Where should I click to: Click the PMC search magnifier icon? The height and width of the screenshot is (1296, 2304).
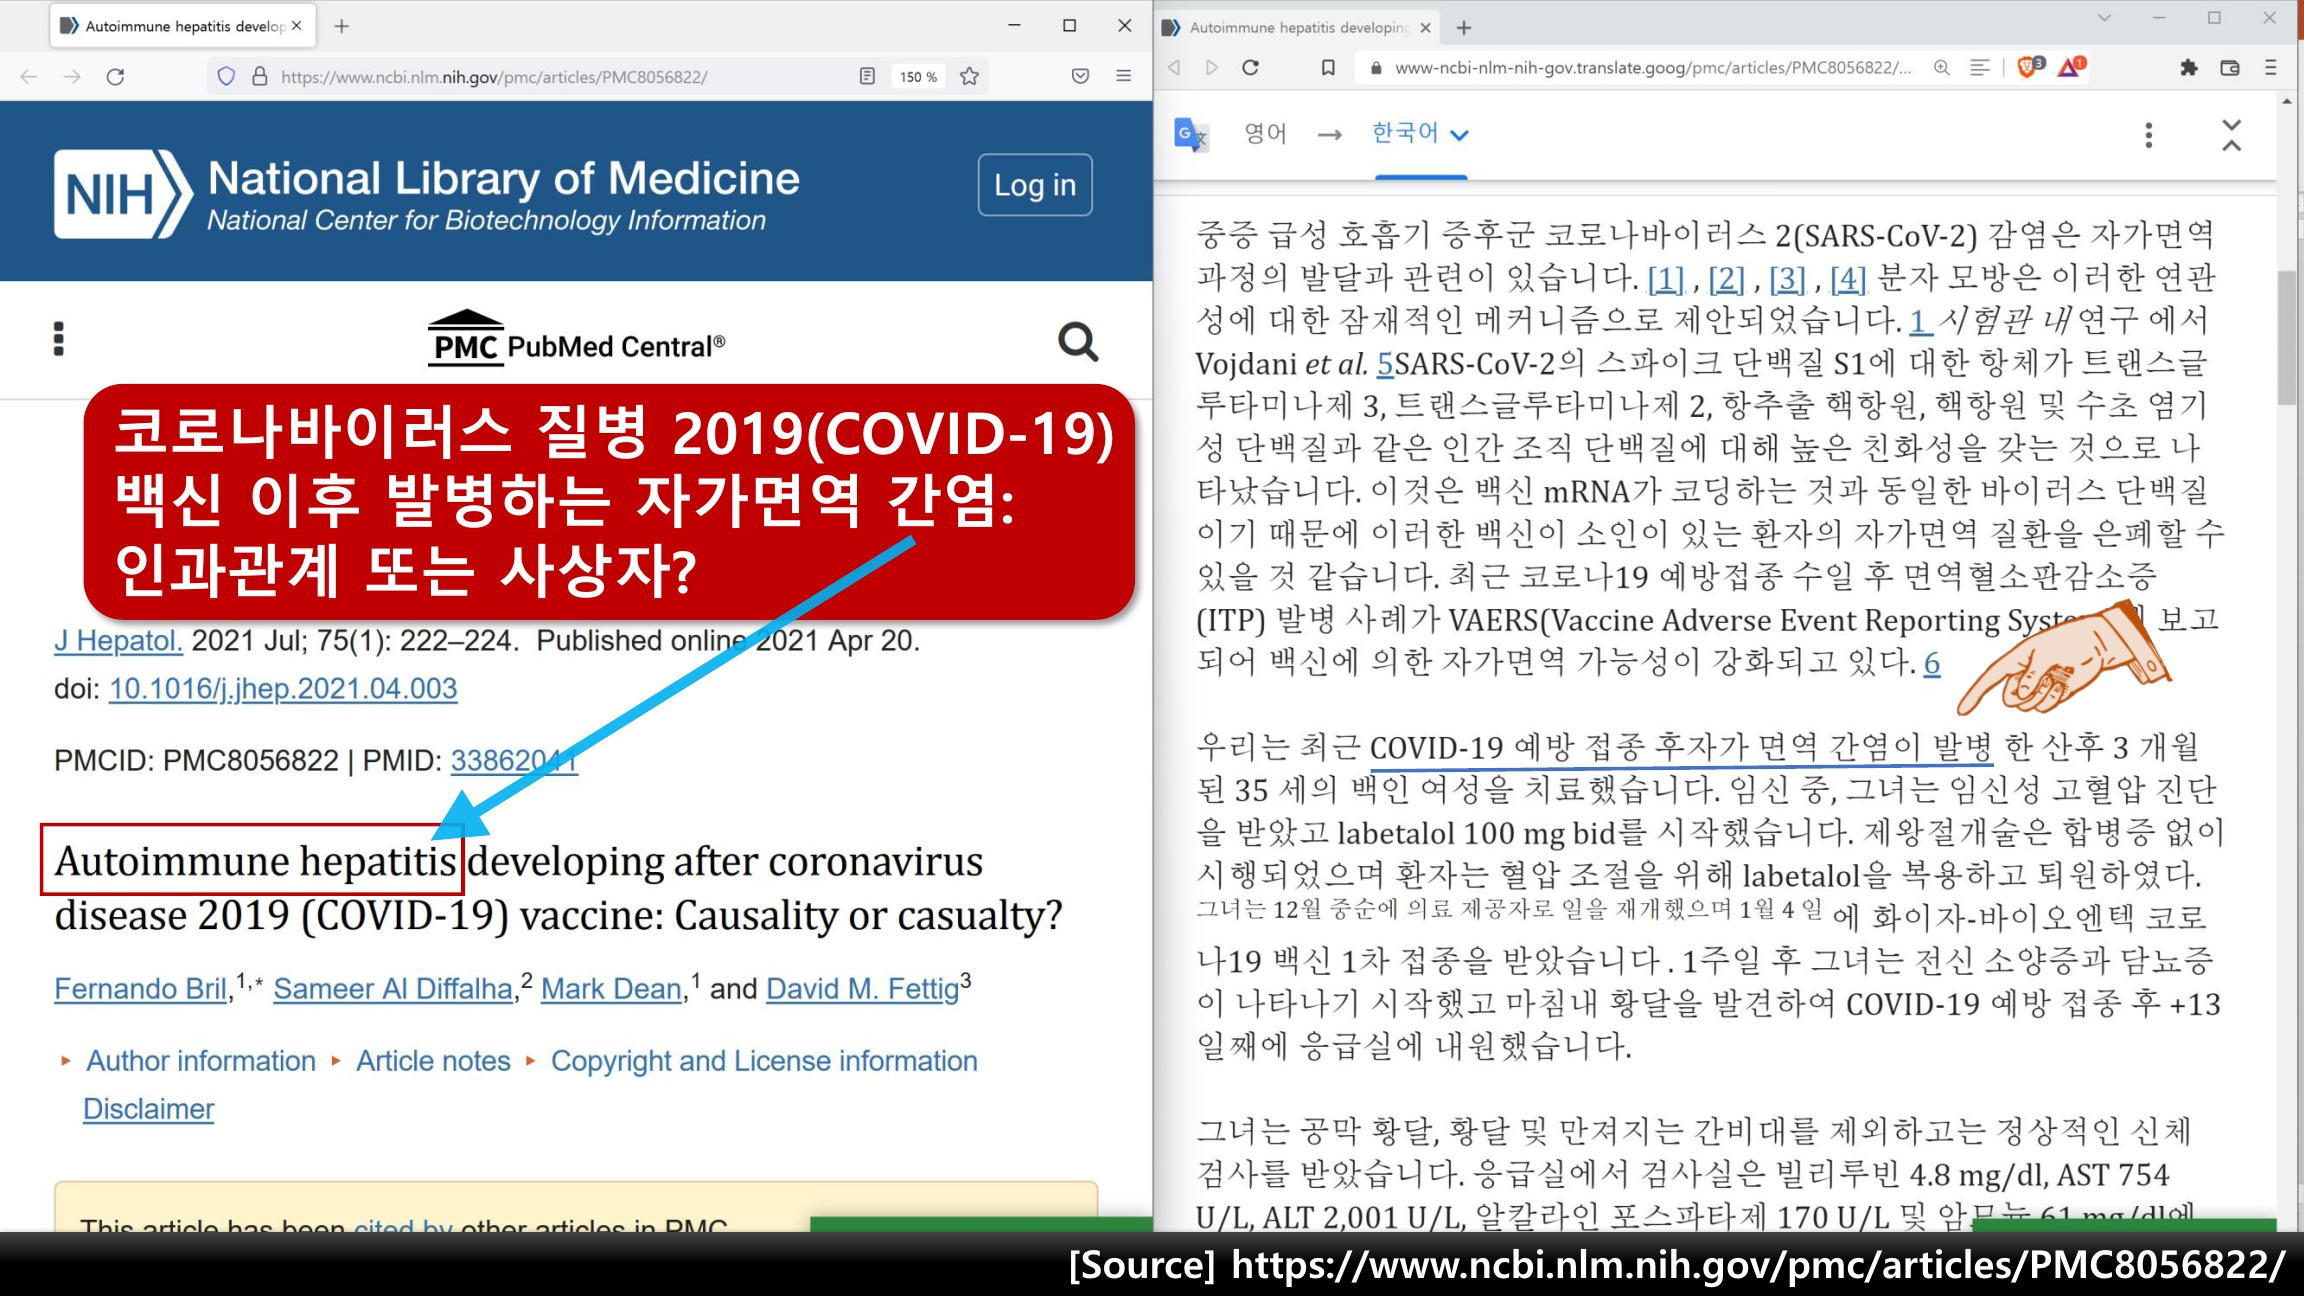1077,342
